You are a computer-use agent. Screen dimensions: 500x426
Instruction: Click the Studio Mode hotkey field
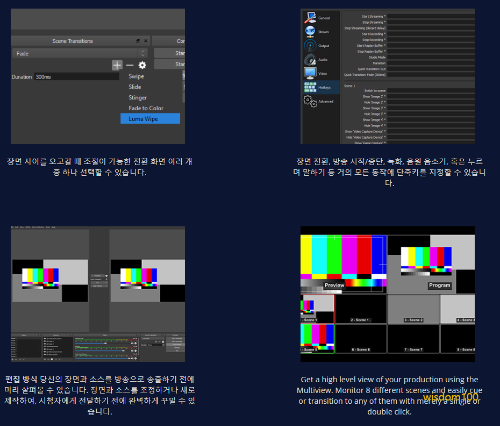pyautogui.click(x=431, y=57)
